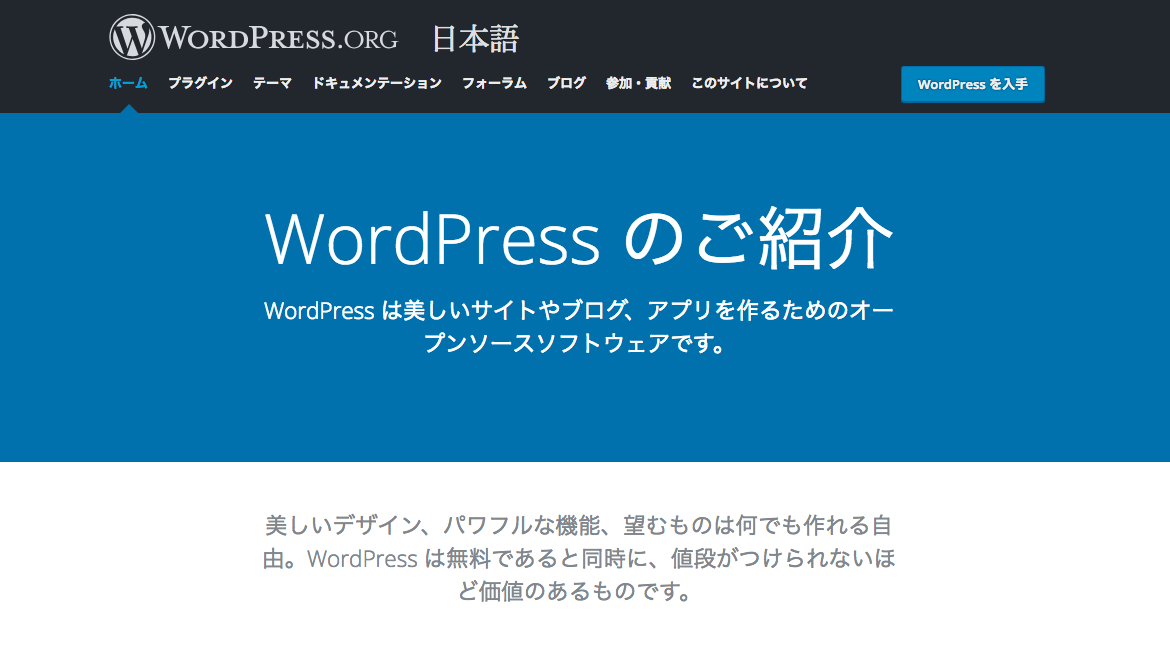Open ドキュメンテーション in the navigation
This screenshot has width=1170, height=649.
(377, 83)
